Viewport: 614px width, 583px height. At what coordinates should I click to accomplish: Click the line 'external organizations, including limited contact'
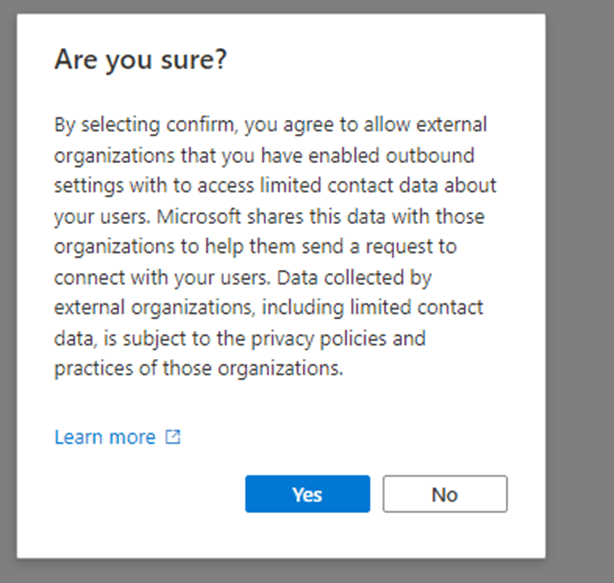269,307
